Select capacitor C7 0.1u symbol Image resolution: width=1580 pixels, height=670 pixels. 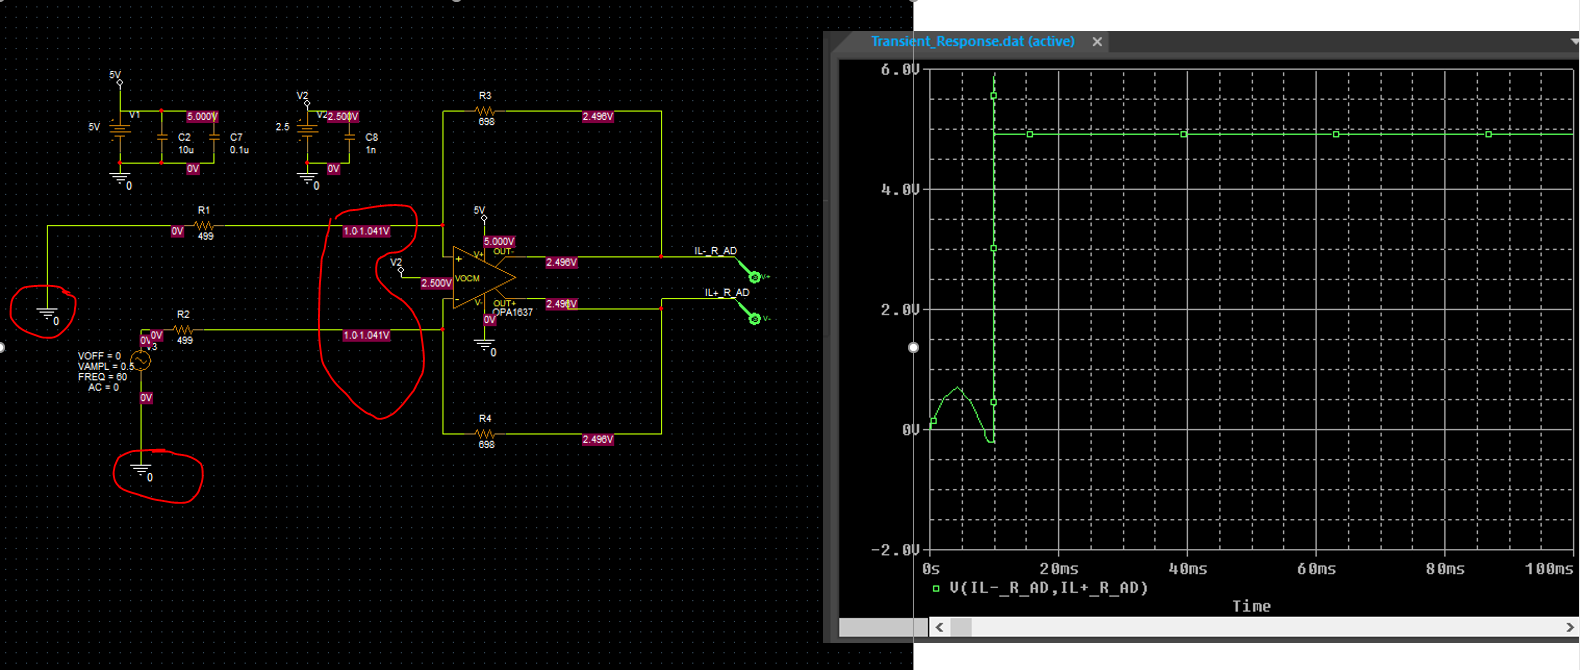(x=214, y=137)
